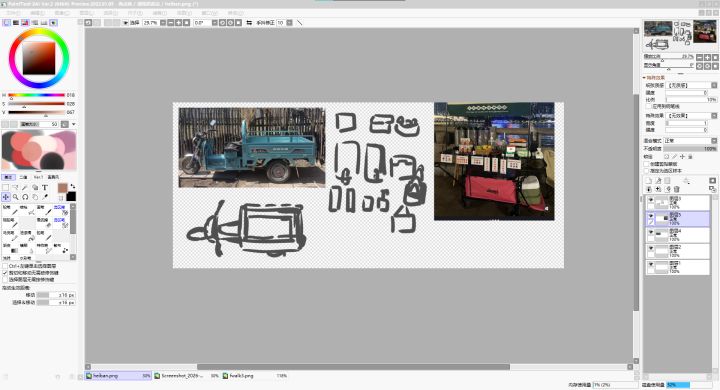Screen dimensions: 720x390
Task: Adjust the 不透明度 layer opacity slider
Action: coord(690,149)
